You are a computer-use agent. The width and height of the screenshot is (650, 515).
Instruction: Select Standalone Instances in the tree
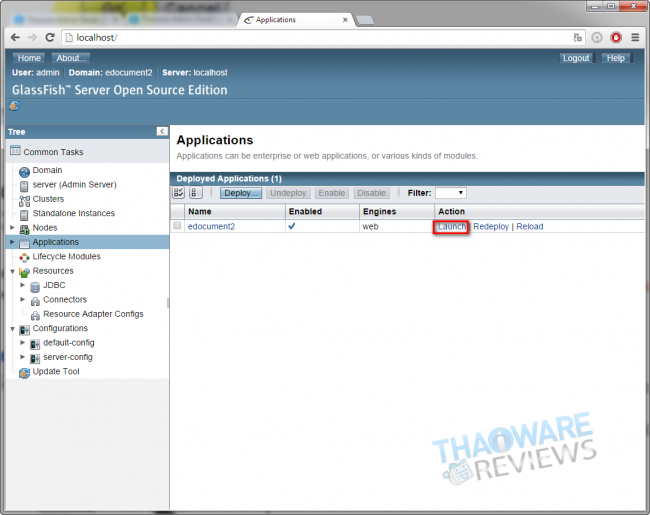click(x=74, y=213)
